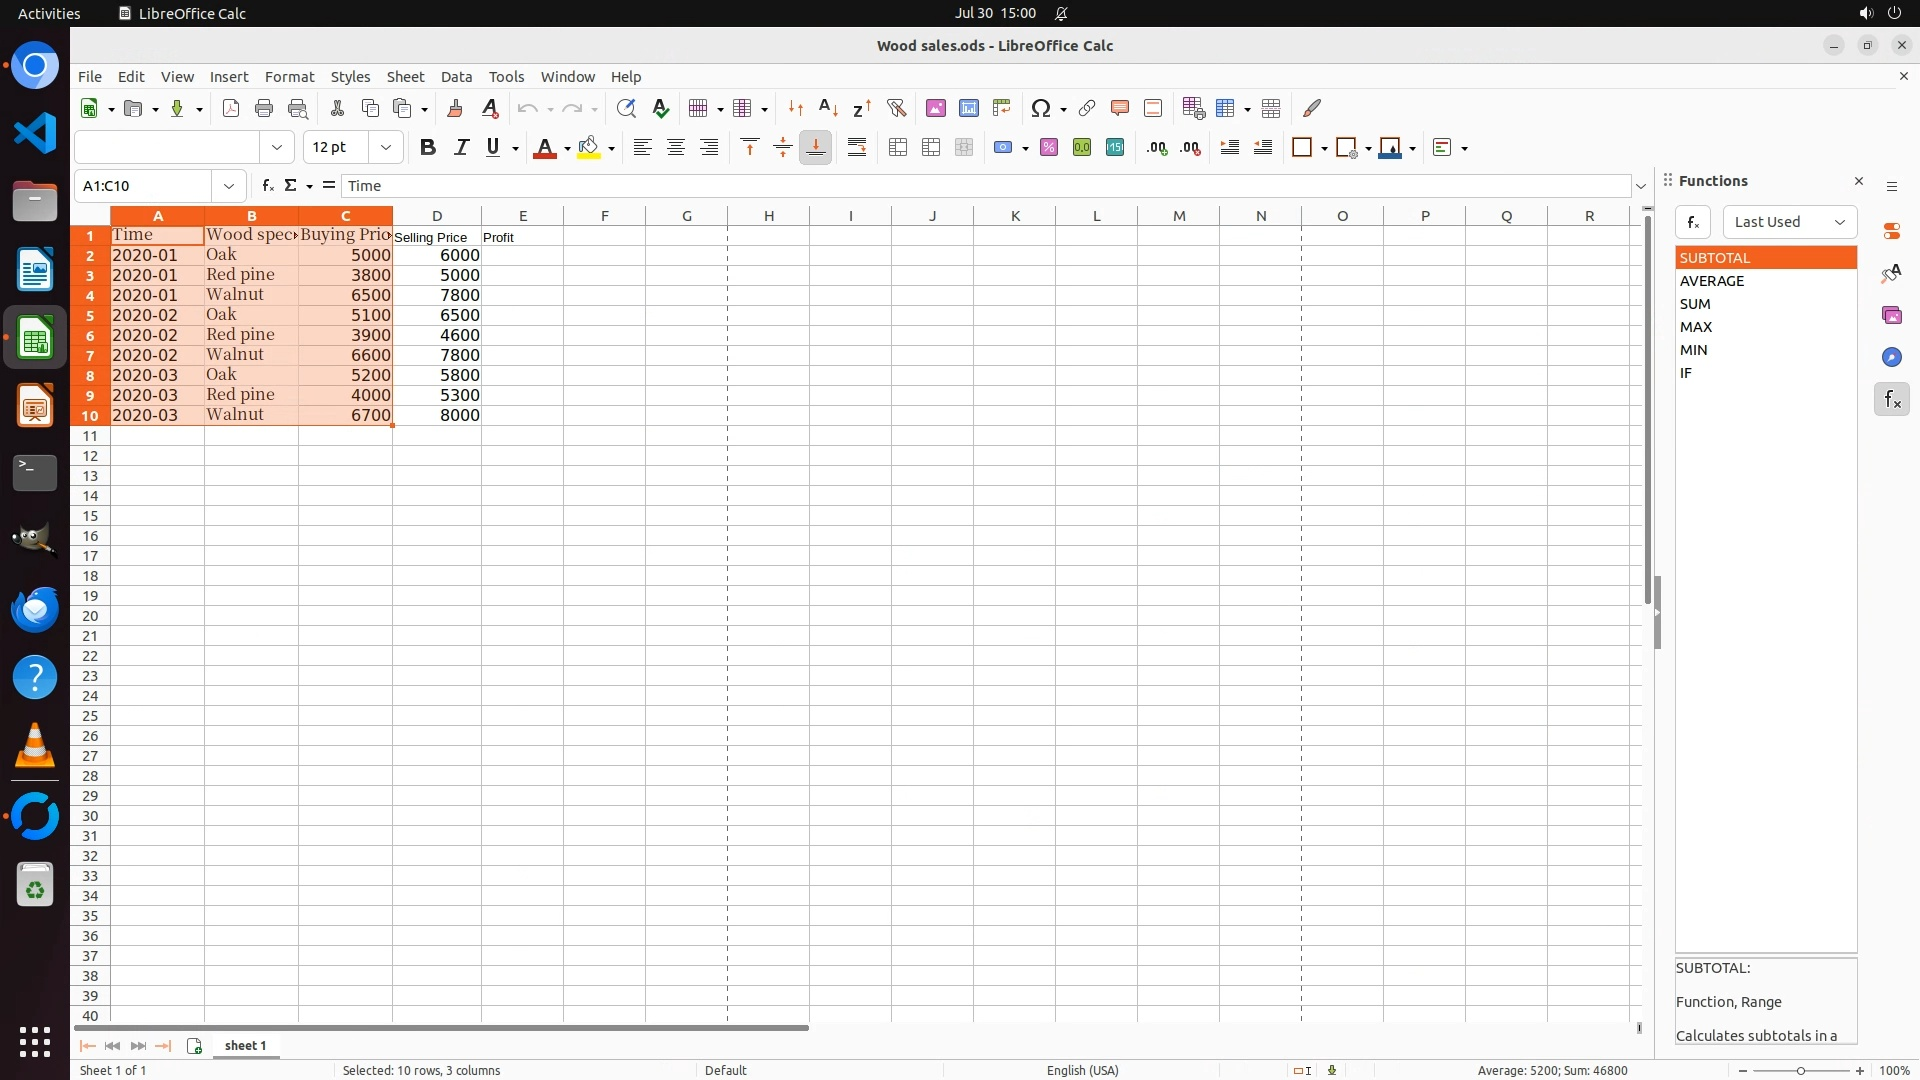Open the Sheet menu
1920x1080 pixels.
(x=405, y=77)
